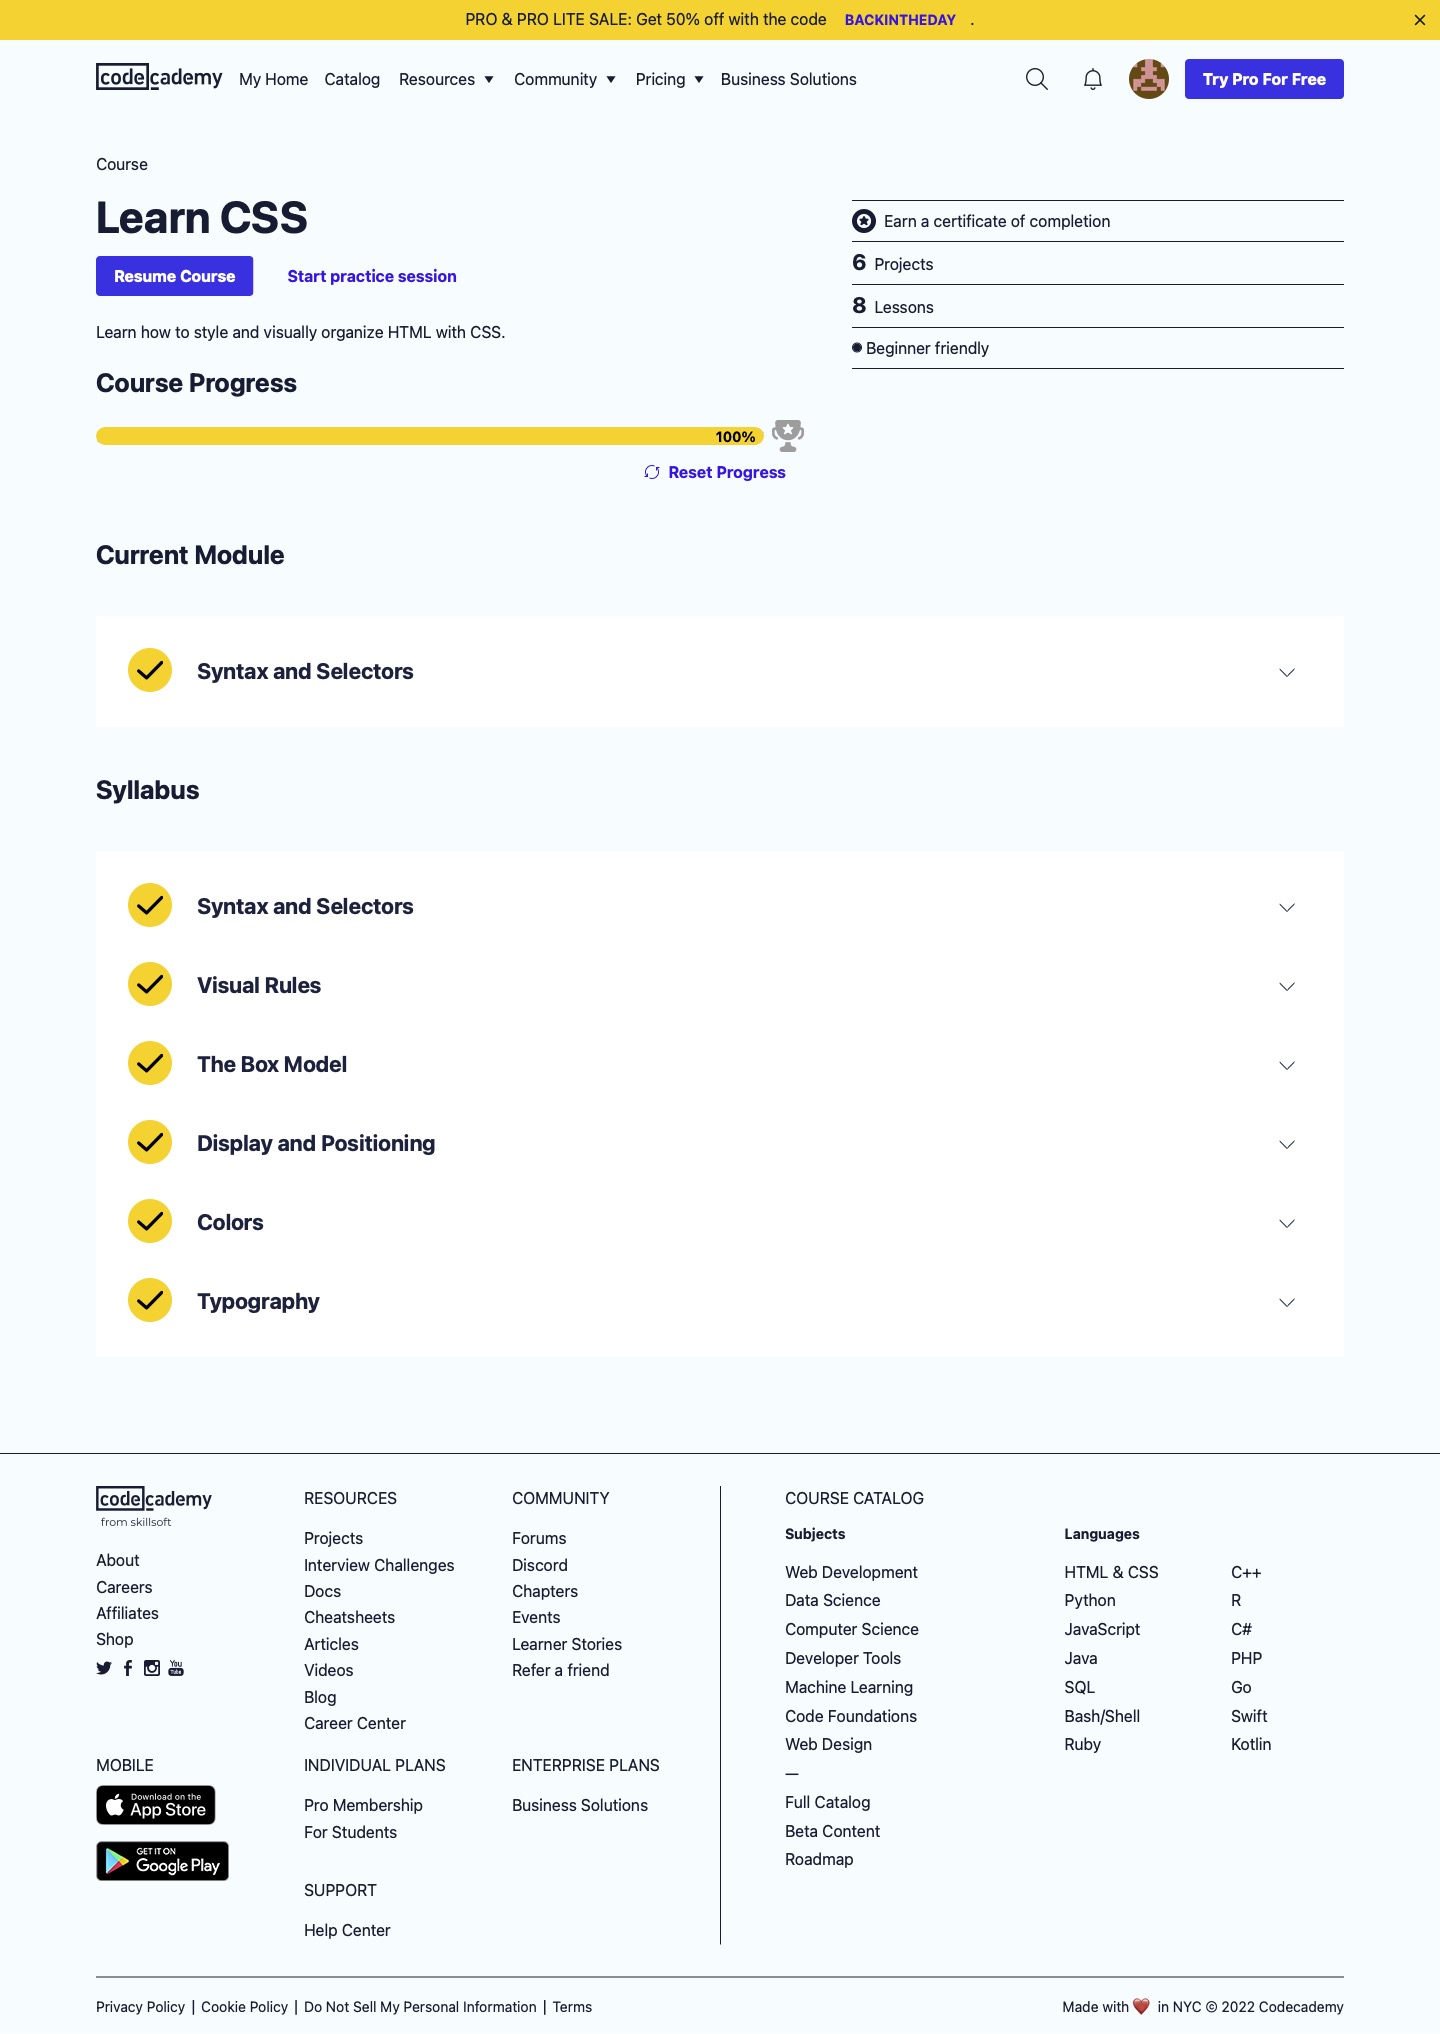Screen dimensions: 1440x2034
Task: Open Pricing dropdown menu
Action: (x=669, y=79)
